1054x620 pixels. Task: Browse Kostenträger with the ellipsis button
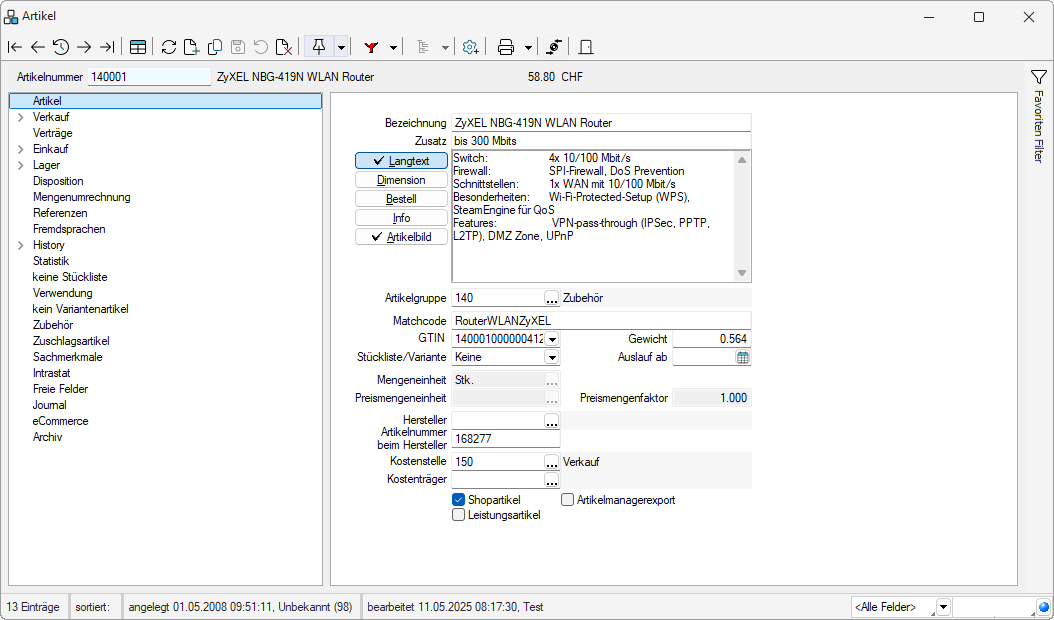552,480
